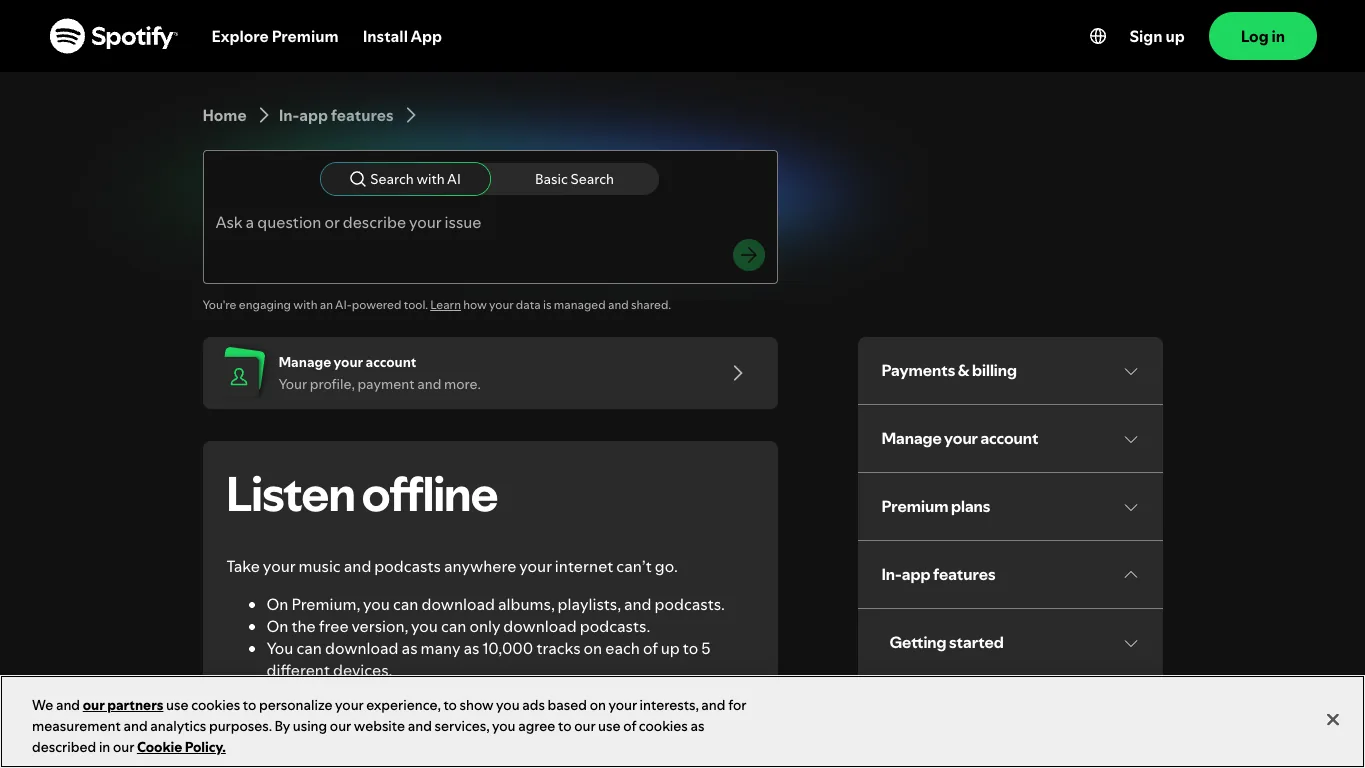Viewport: 1365px width, 768px height.
Task: Expand the Payments & billing section
Action: [1010, 371]
